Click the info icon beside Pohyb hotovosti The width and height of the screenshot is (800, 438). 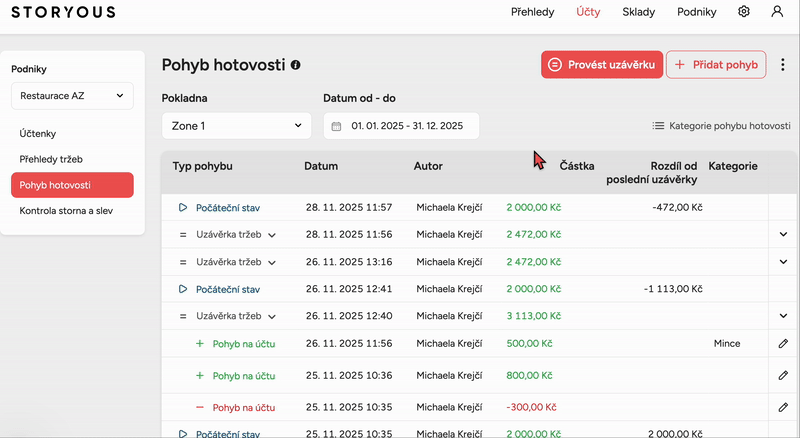pyautogui.click(x=296, y=65)
